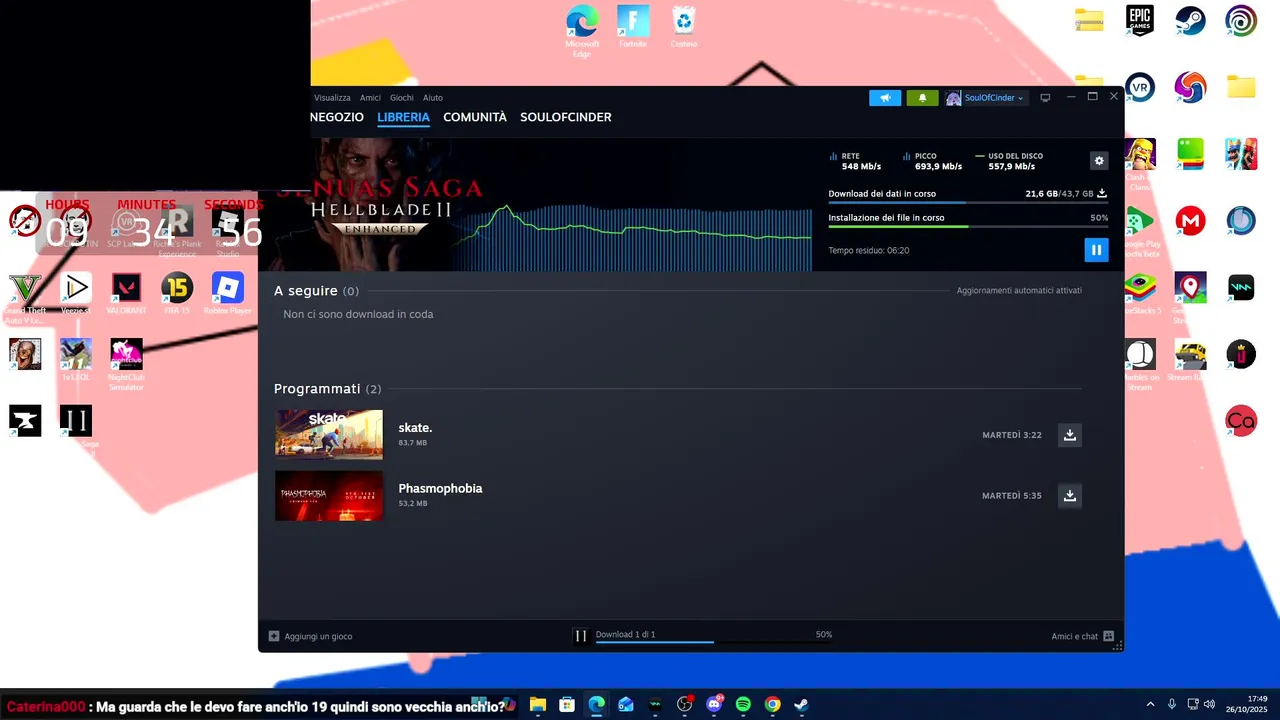The width and height of the screenshot is (1280, 720).
Task: Open the SOULOFCINDER profile tab
Action: 566,117
